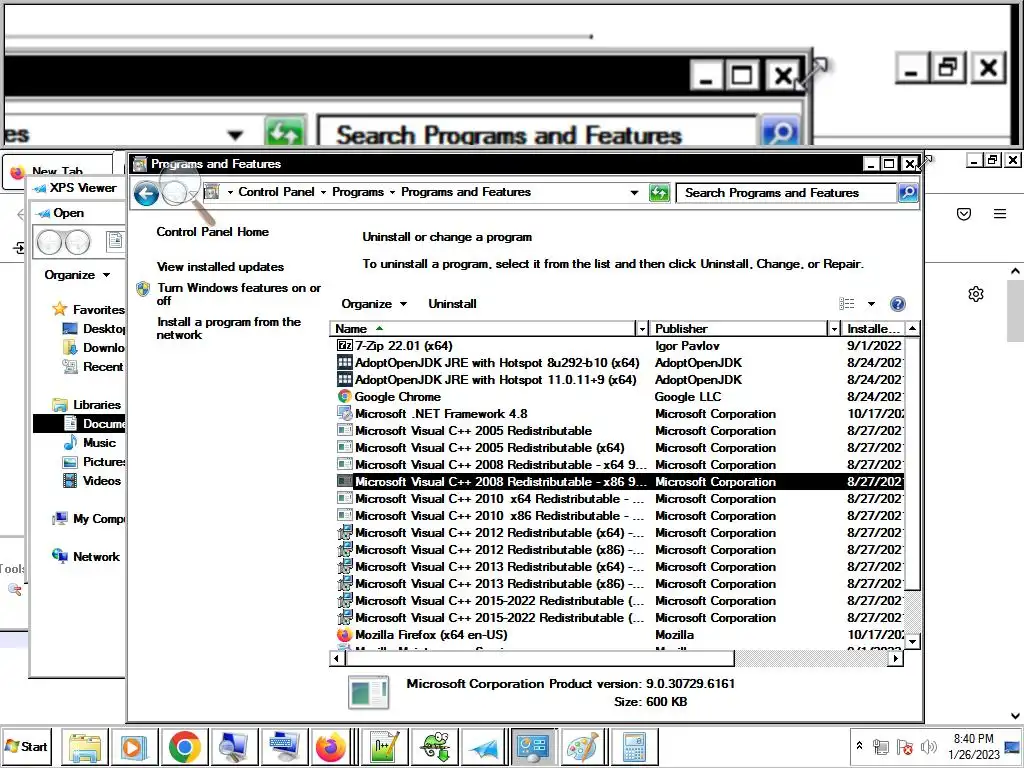Open the Firefox hamburger menu
This screenshot has height=768, width=1024.
point(1000,214)
